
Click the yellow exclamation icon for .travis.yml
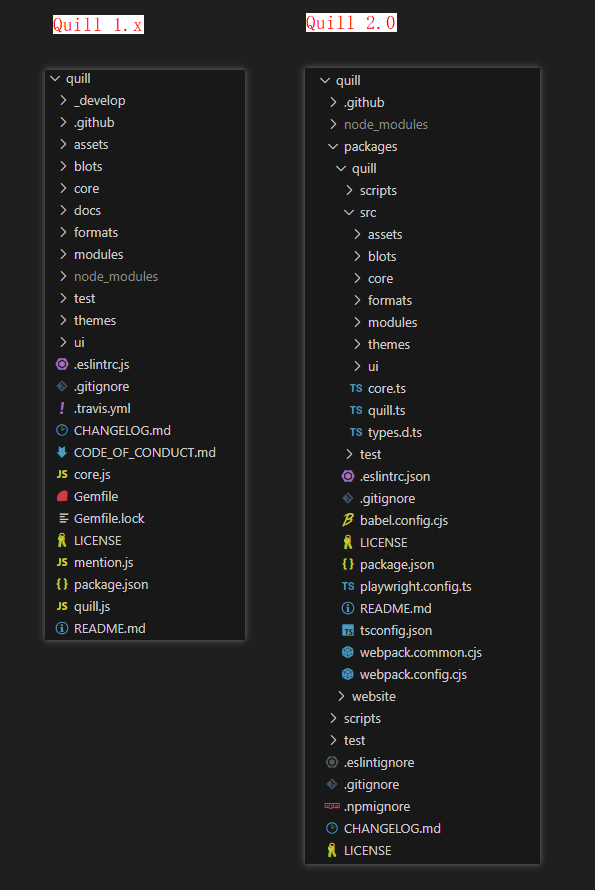click(62, 408)
